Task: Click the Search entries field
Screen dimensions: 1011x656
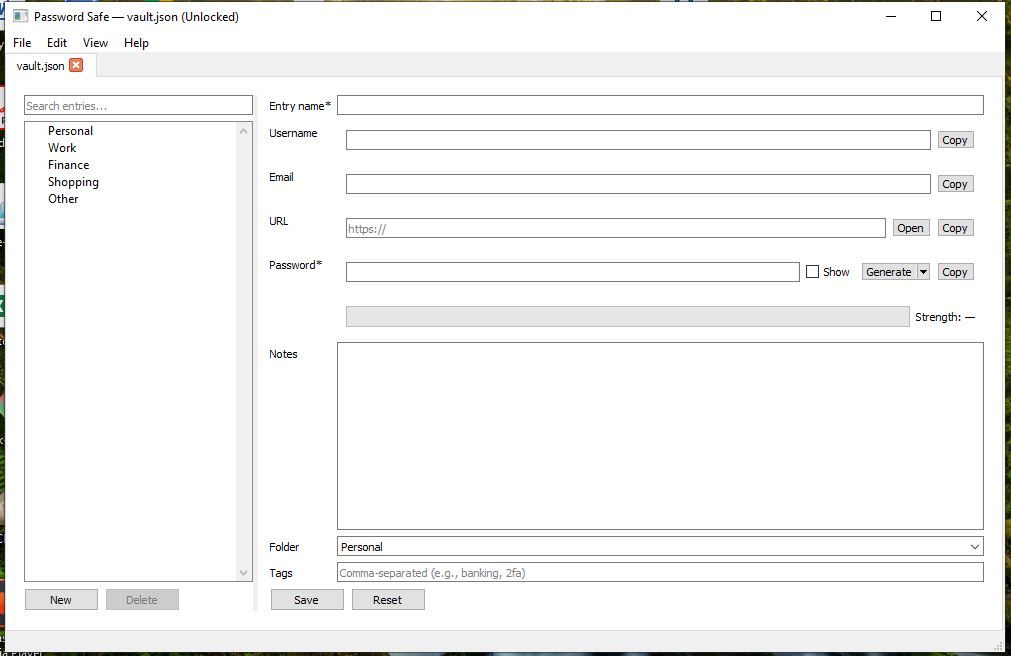Action: coord(138,104)
